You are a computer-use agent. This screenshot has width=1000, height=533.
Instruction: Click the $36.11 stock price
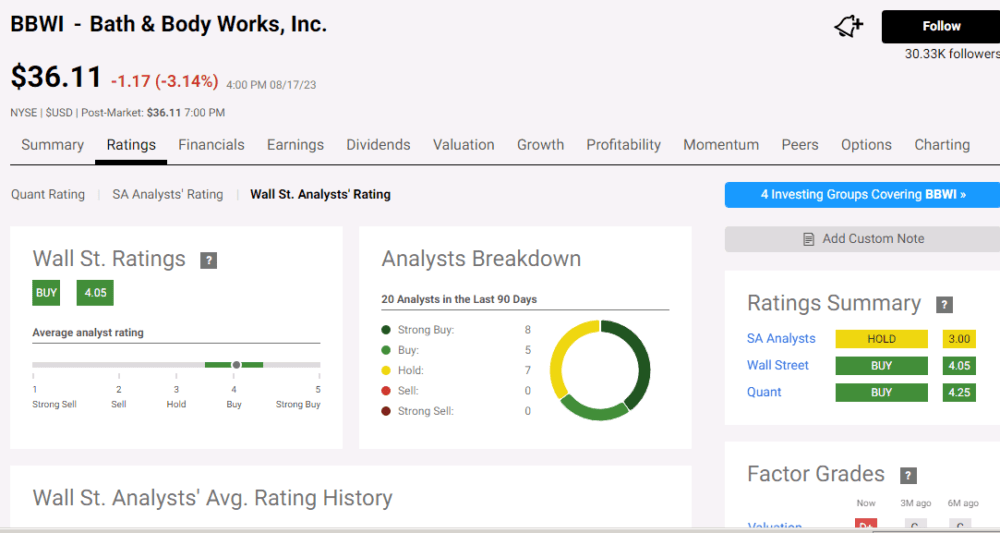(56, 77)
